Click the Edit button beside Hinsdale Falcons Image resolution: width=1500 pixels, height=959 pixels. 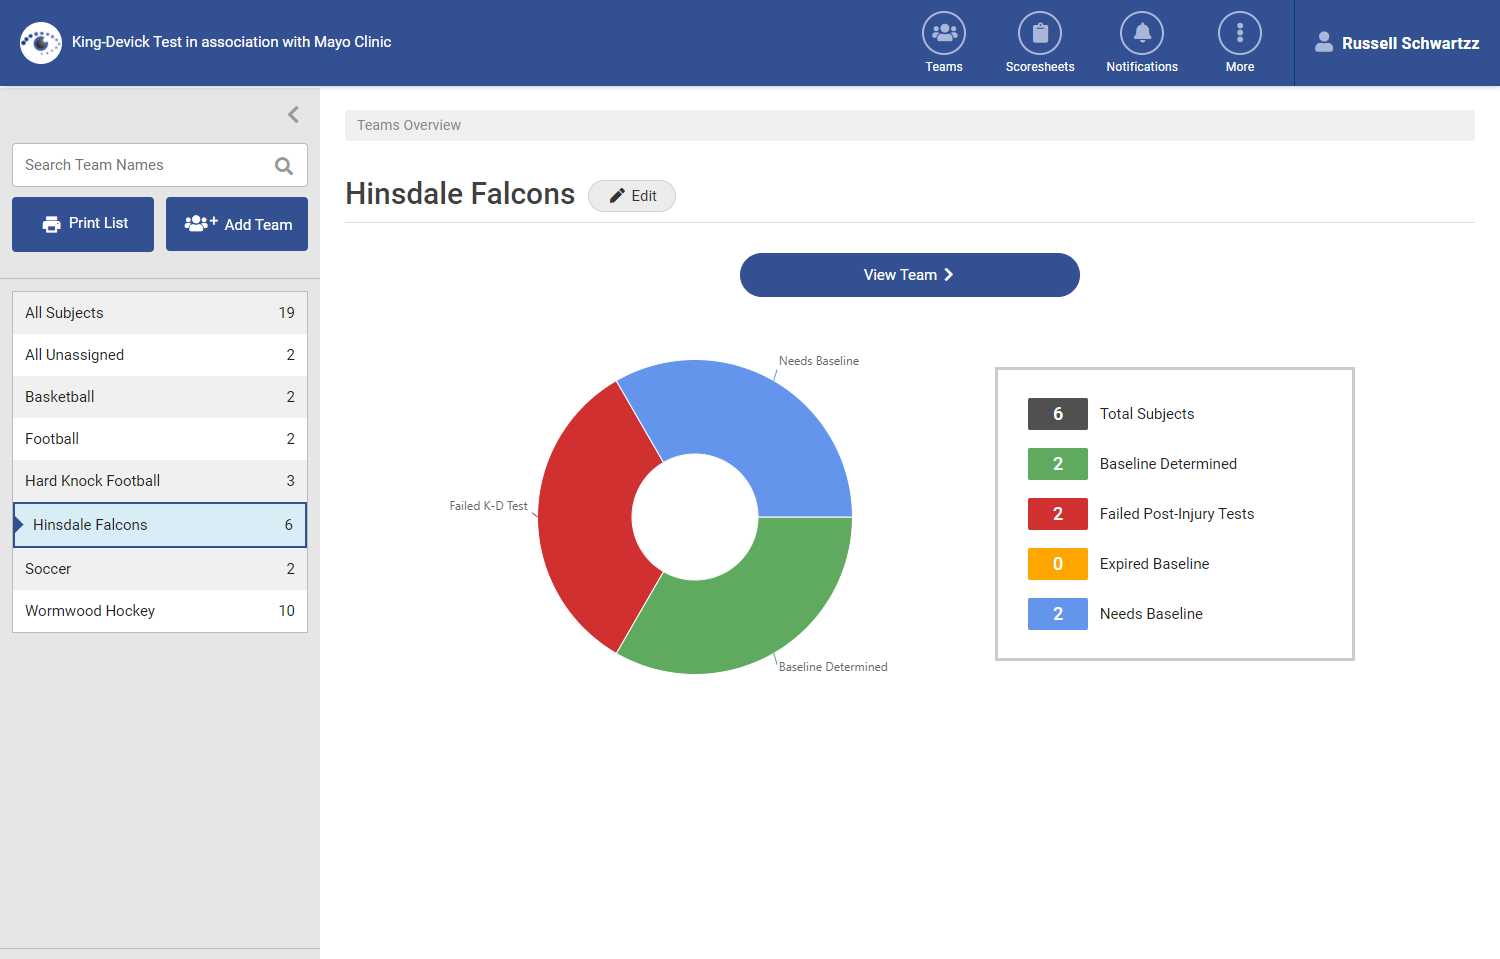pos(631,196)
